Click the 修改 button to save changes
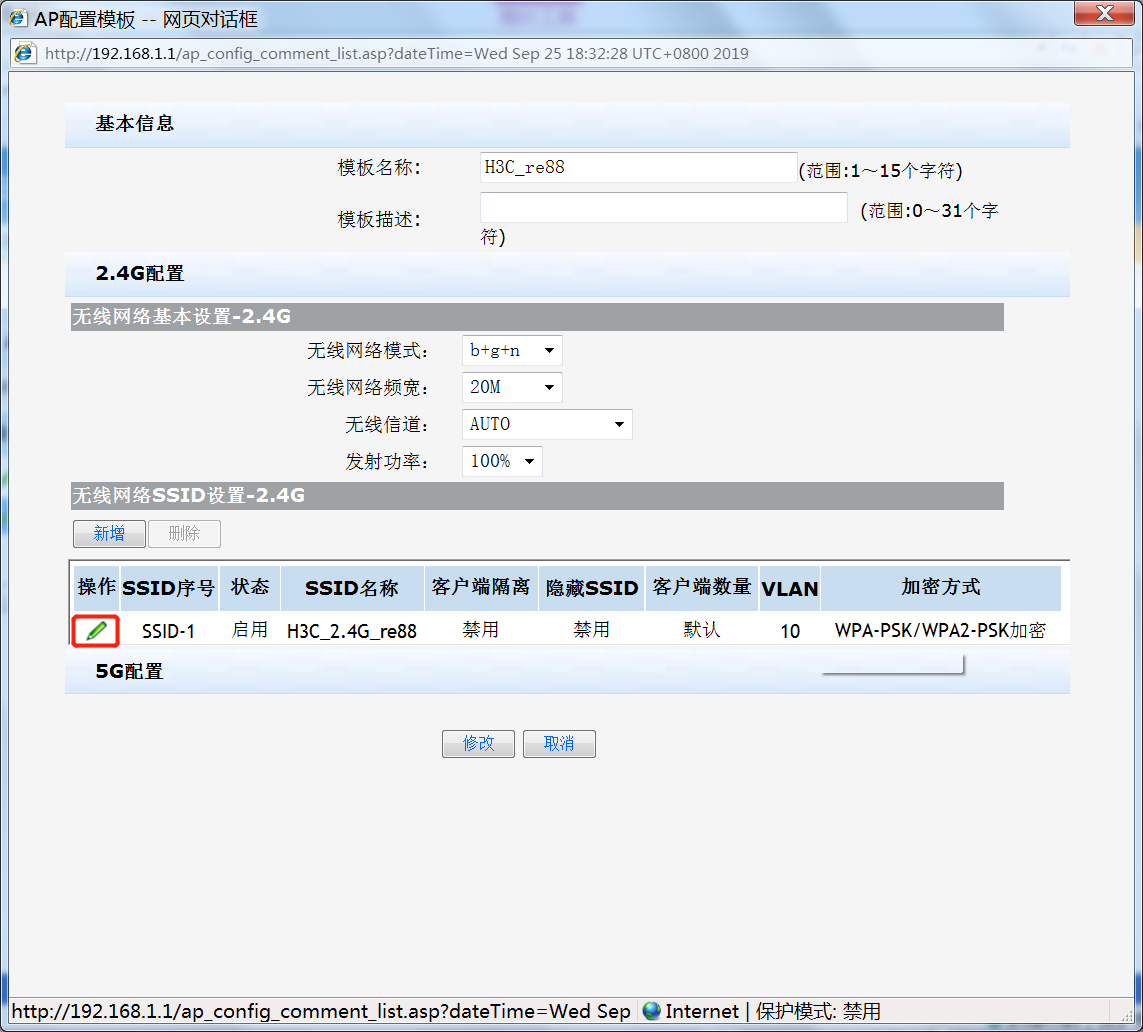1143x1032 pixels. [478, 743]
